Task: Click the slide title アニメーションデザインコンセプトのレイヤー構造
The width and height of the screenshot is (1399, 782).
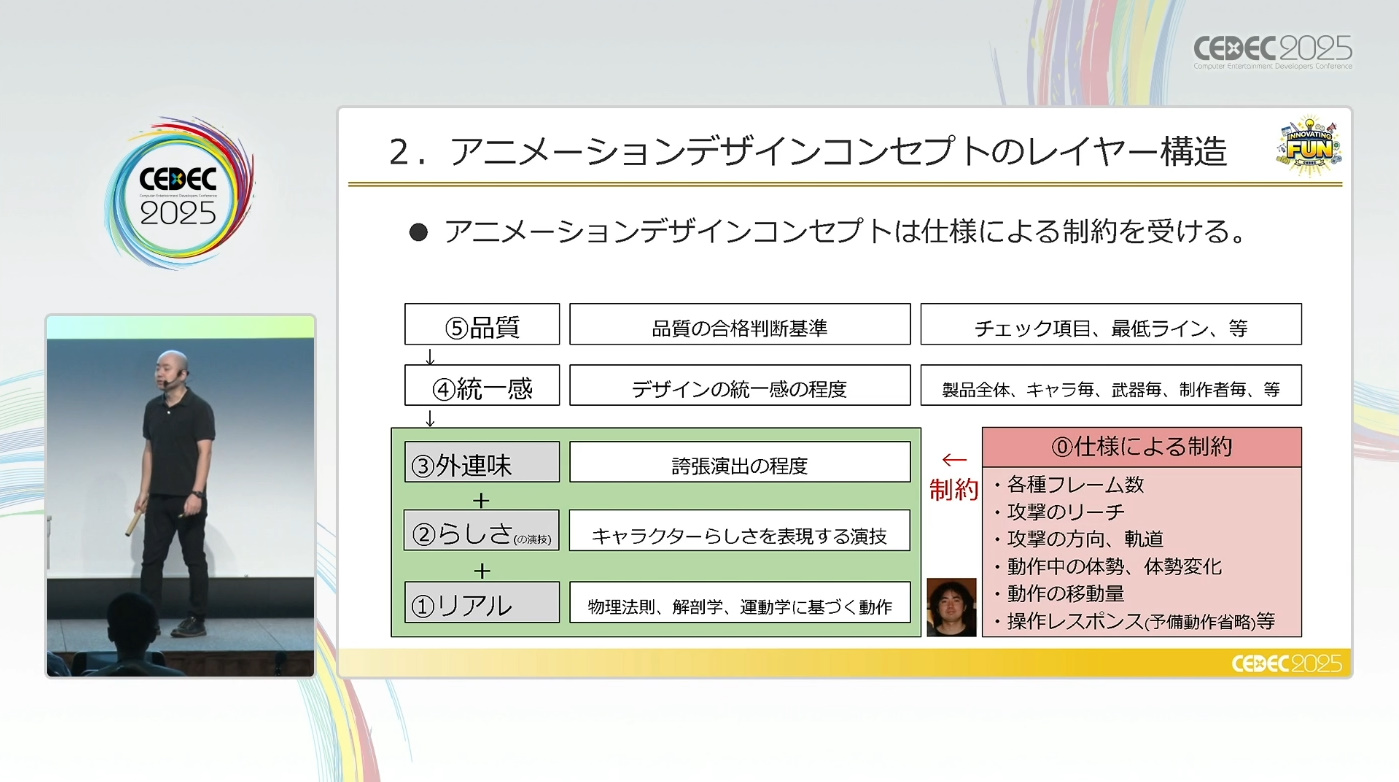Action: 808,152
